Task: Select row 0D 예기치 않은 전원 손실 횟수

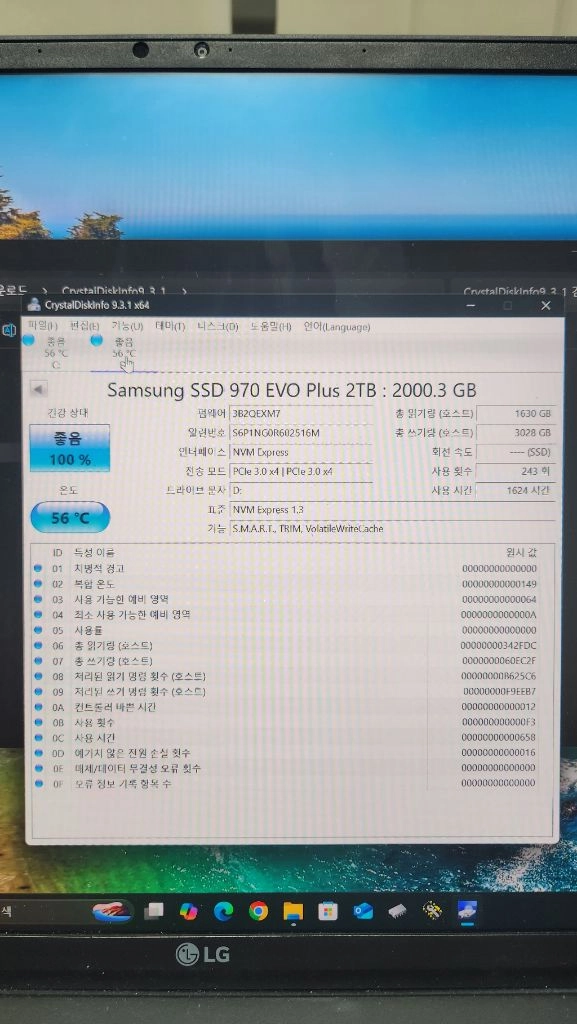Action: coord(285,753)
